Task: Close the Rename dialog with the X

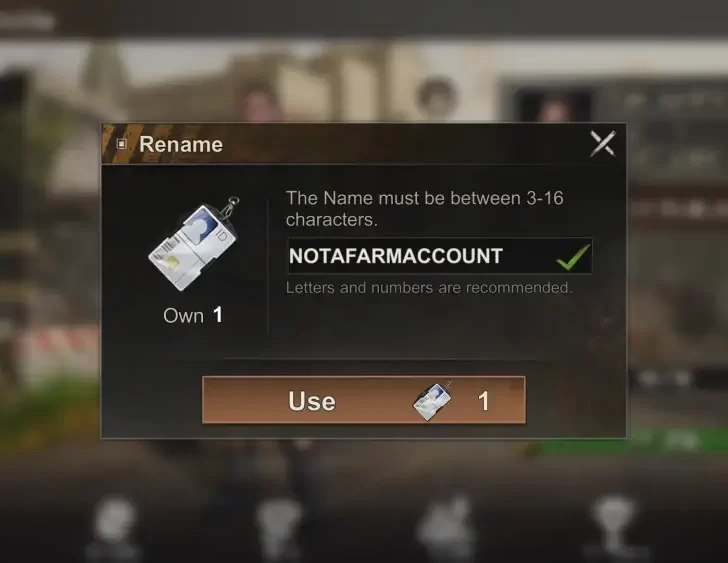Action: (602, 143)
